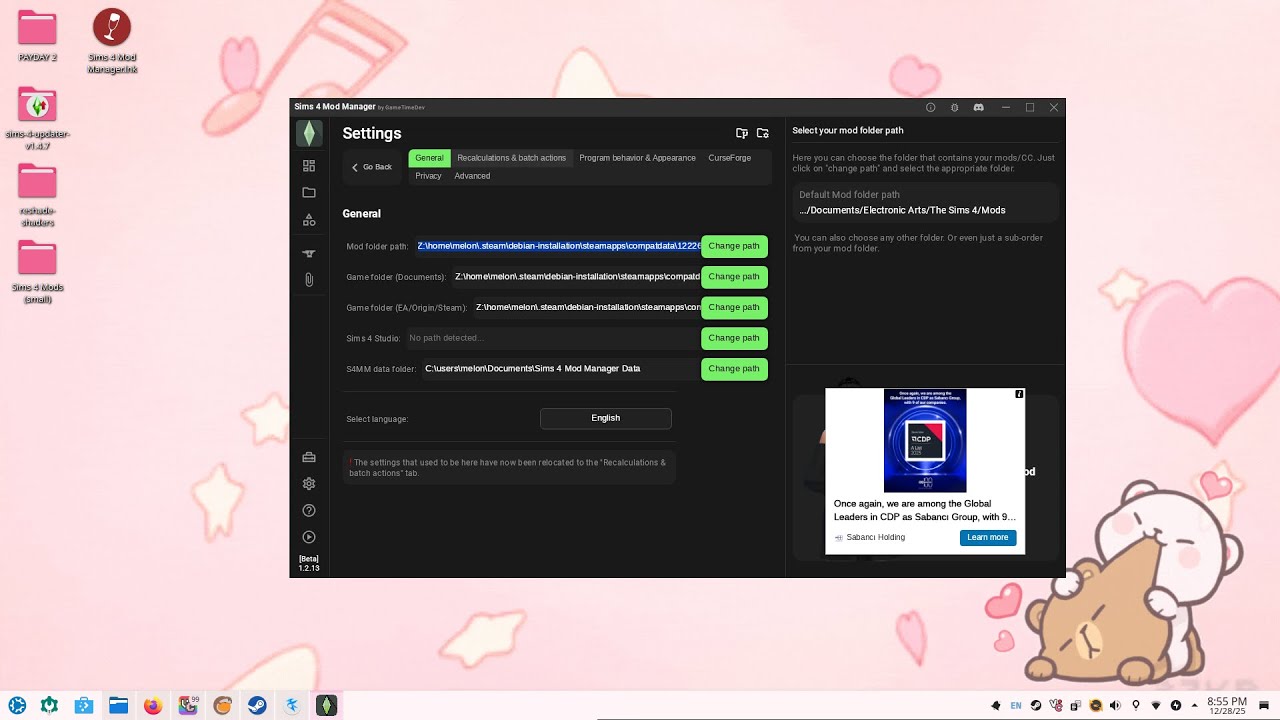This screenshot has height=720, width=1280.
Task: Launch Firefox from the taskbar
Action: 153,705
